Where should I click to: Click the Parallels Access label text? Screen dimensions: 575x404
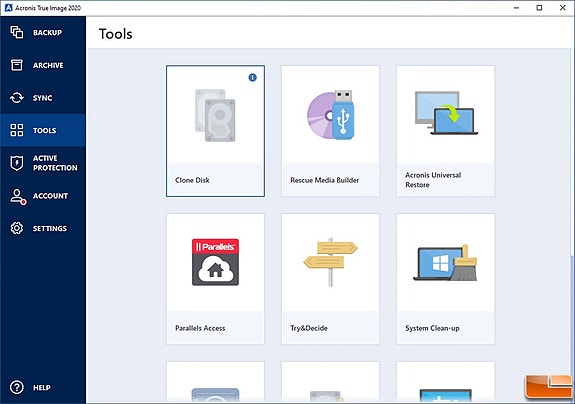pyautogui.click(x=200, y=328)
